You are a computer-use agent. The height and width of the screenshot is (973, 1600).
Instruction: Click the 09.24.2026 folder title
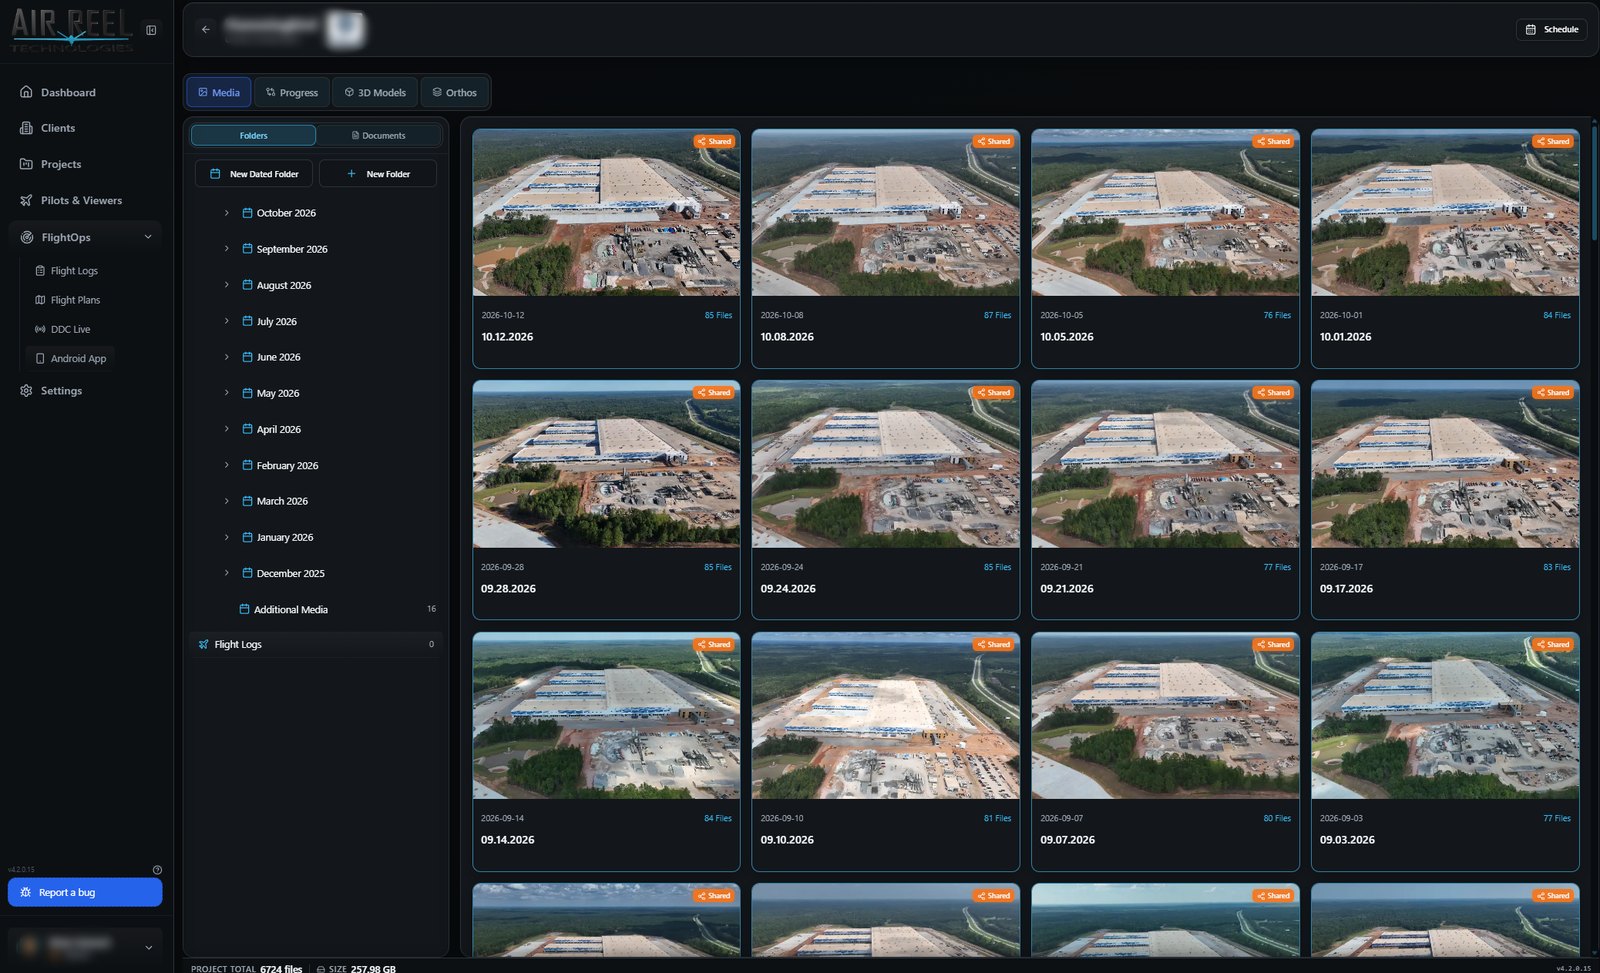point(788,589)
